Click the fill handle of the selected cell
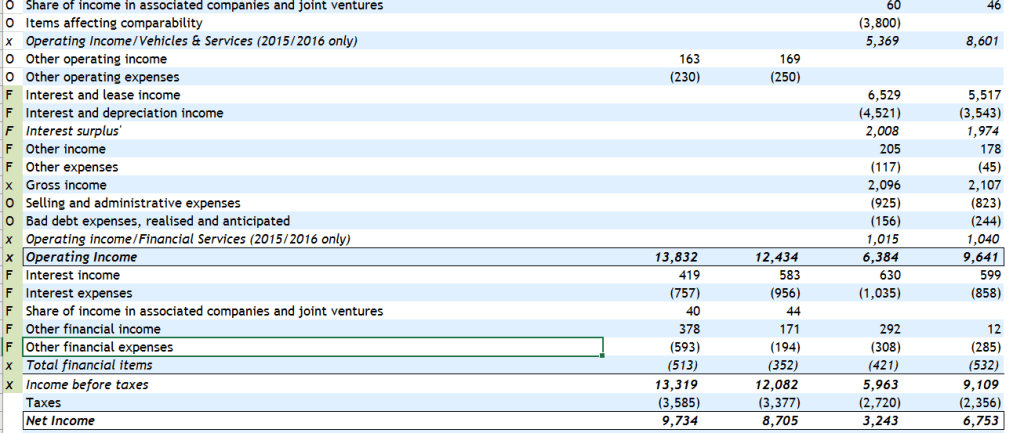The width and height of the screenshot is (1024, 433). (x=603, y=356)
